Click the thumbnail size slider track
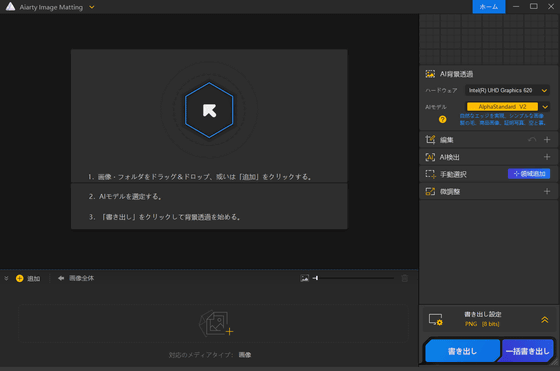This screenshot has width=560, height=371. 354,278
